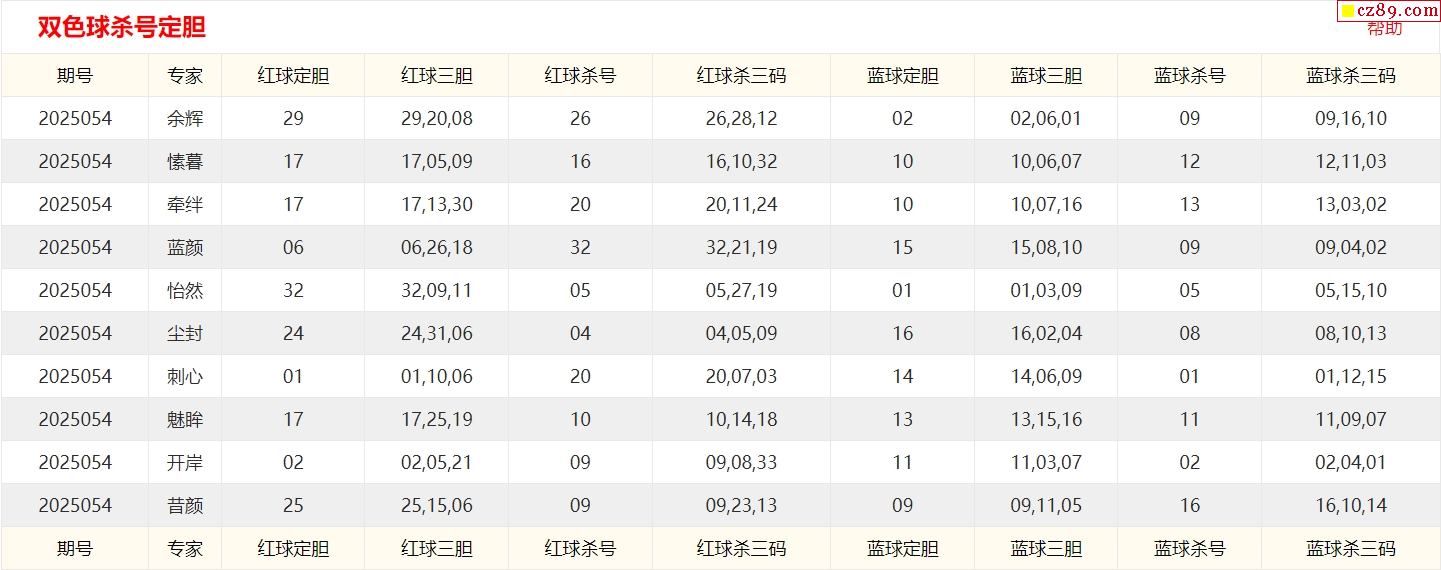Select expert name 开岸
Viewport: 1441px width, 570px height.
(185, 462)
